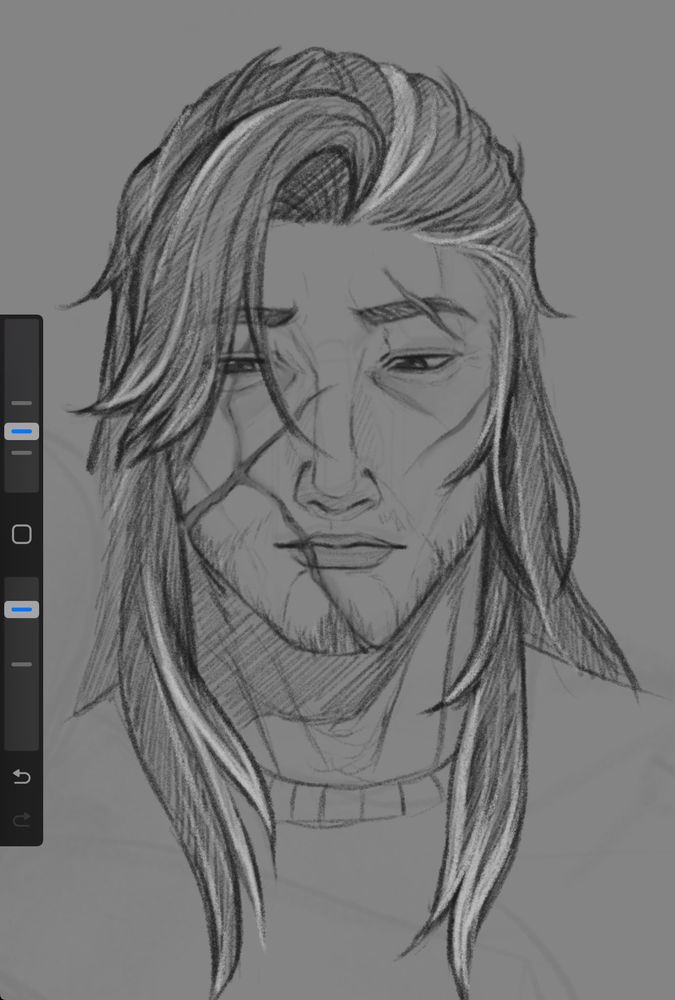
Task: Click the brush opacity slider handle
Action: tap(22, 610)
